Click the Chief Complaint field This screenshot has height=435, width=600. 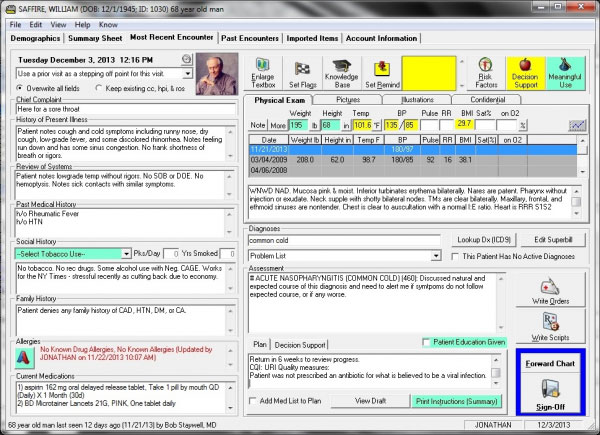point(126,109)
